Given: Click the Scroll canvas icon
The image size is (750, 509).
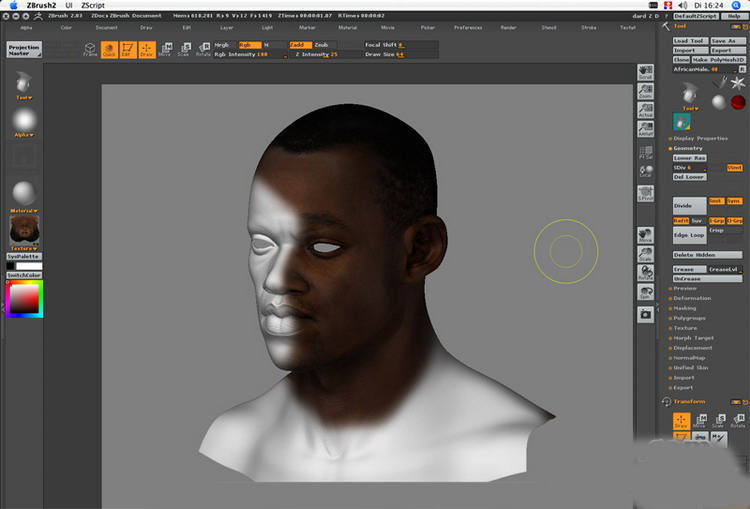Looking at the screenshot, I should click(x=645, y=73).
